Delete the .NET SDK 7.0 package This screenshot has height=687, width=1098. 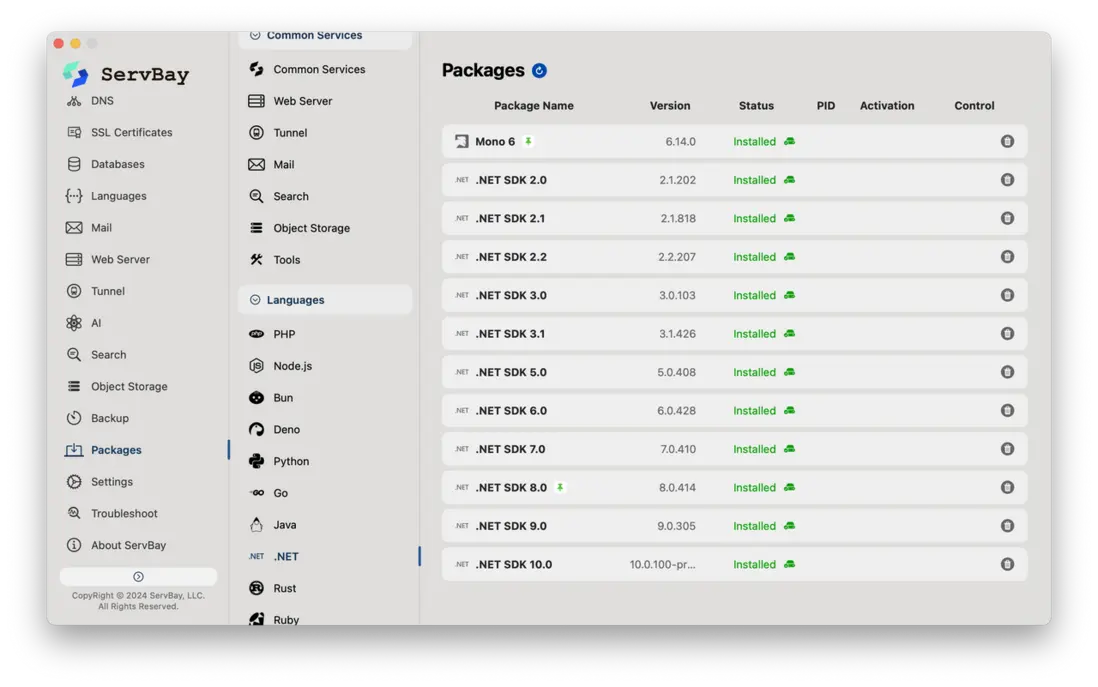click(x=1007, y=449)
